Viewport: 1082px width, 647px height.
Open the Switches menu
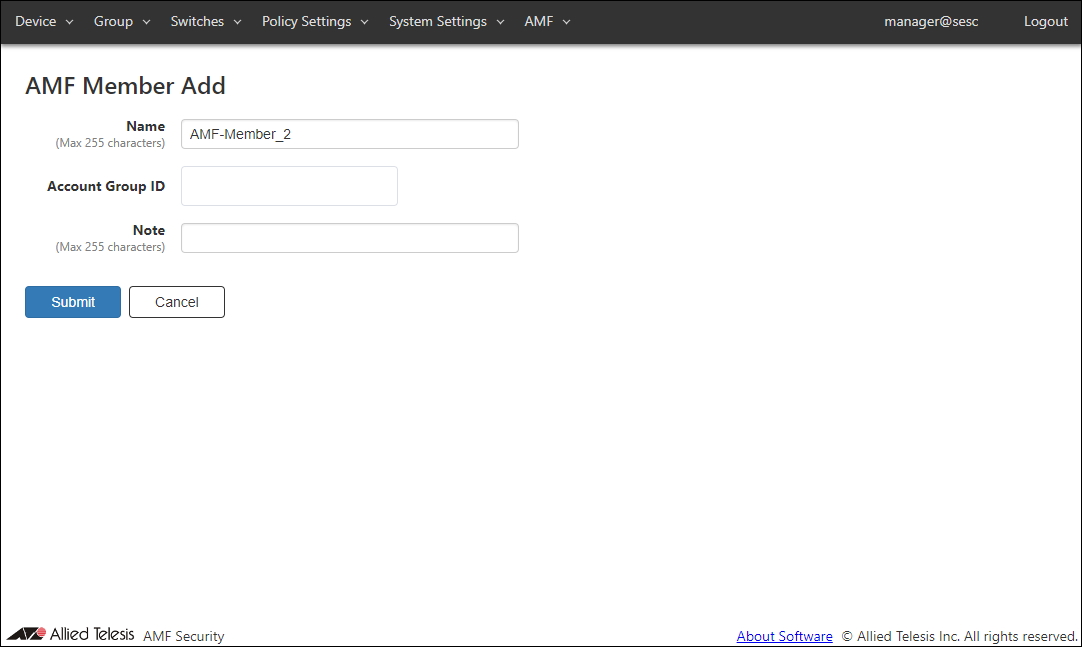pos(197,22)
